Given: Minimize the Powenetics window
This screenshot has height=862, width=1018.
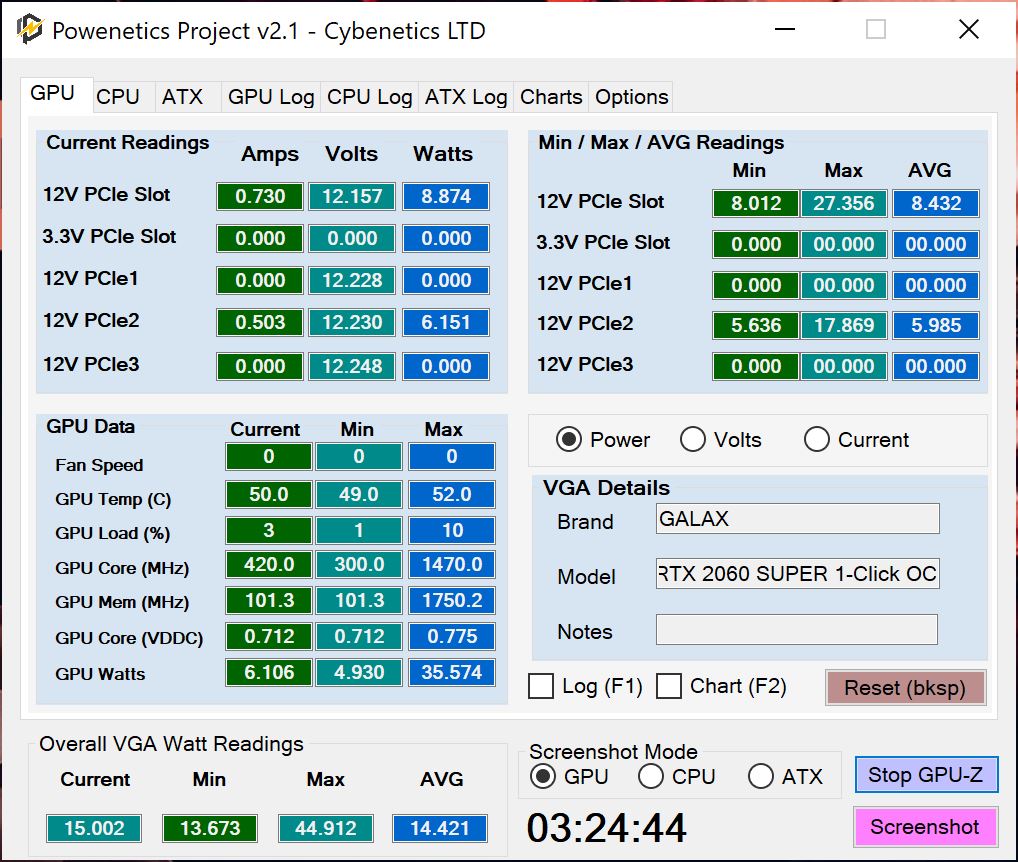Looking at the screenshot, I should tap(785, 29).
